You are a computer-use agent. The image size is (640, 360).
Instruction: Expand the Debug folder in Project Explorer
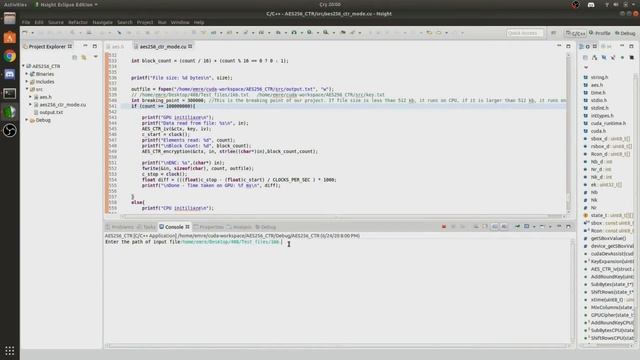27,120
